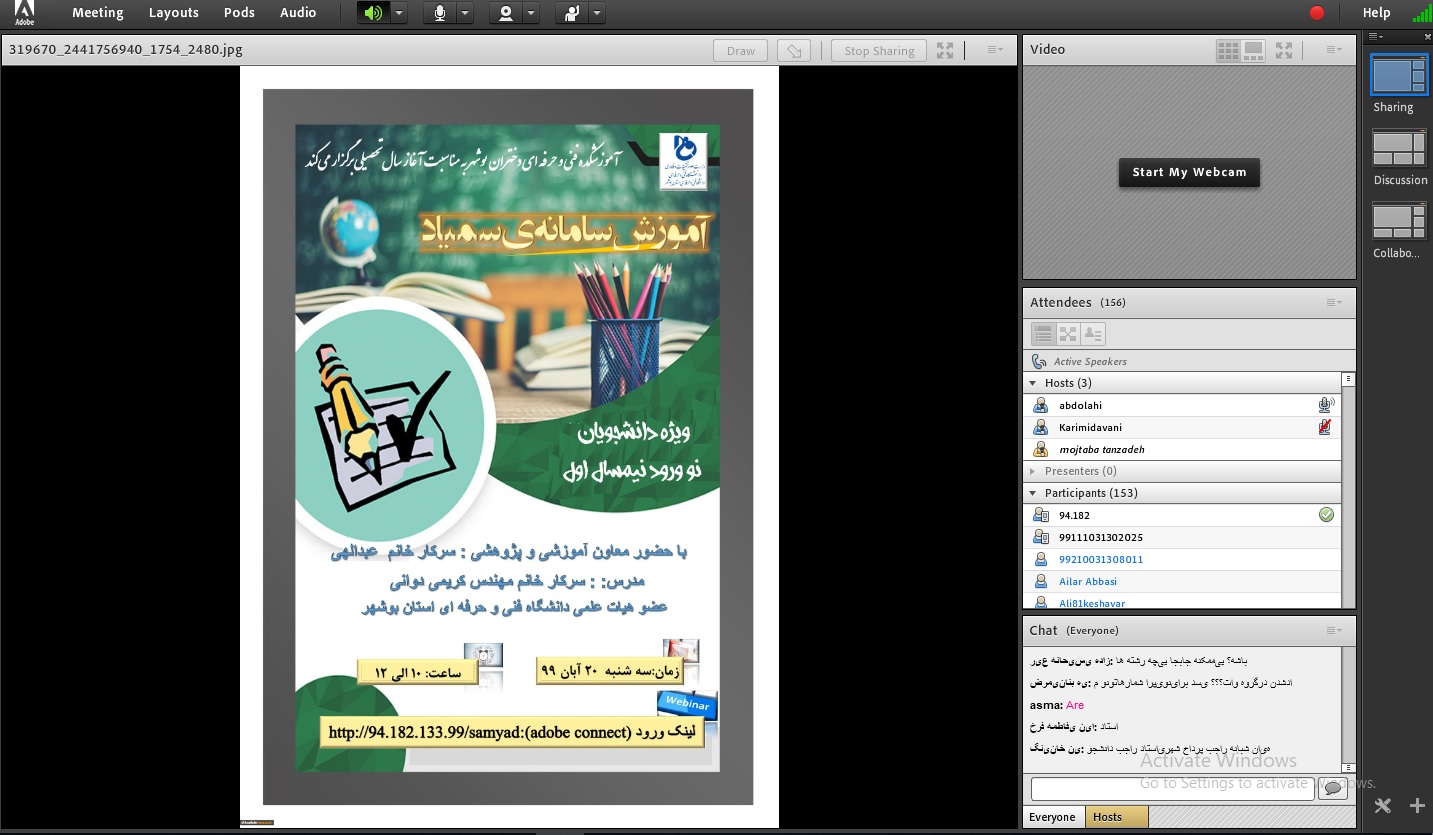Screen dimensions: 1433x835
Task: Click the pointer arrow tool in Share pod
Action: point(794,51)
